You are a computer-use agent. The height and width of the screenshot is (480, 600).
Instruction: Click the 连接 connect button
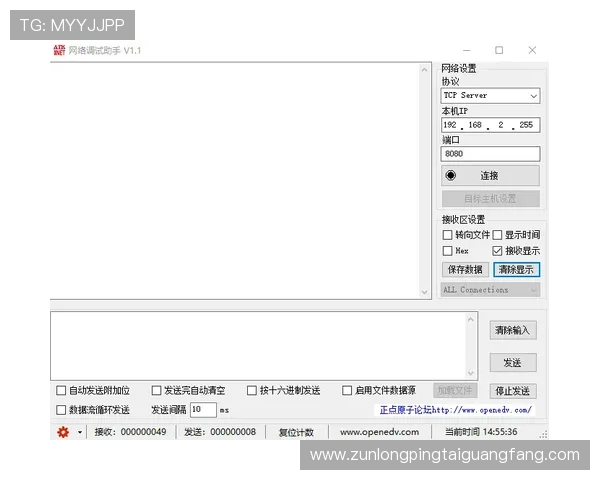pyautogui.click(x=490, y=176)
